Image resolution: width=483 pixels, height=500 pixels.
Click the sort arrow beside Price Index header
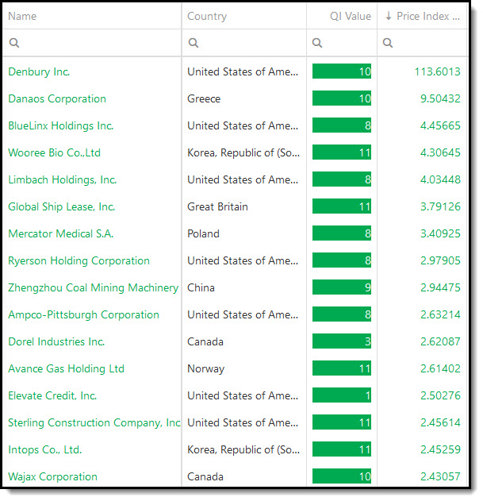tap(388, 16)
